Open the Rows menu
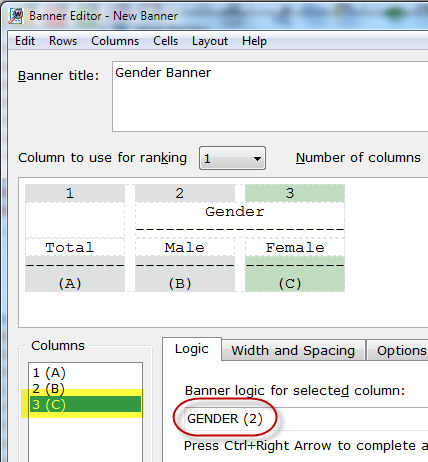Viewport: 428px width, 462px height. pos(63,41)
